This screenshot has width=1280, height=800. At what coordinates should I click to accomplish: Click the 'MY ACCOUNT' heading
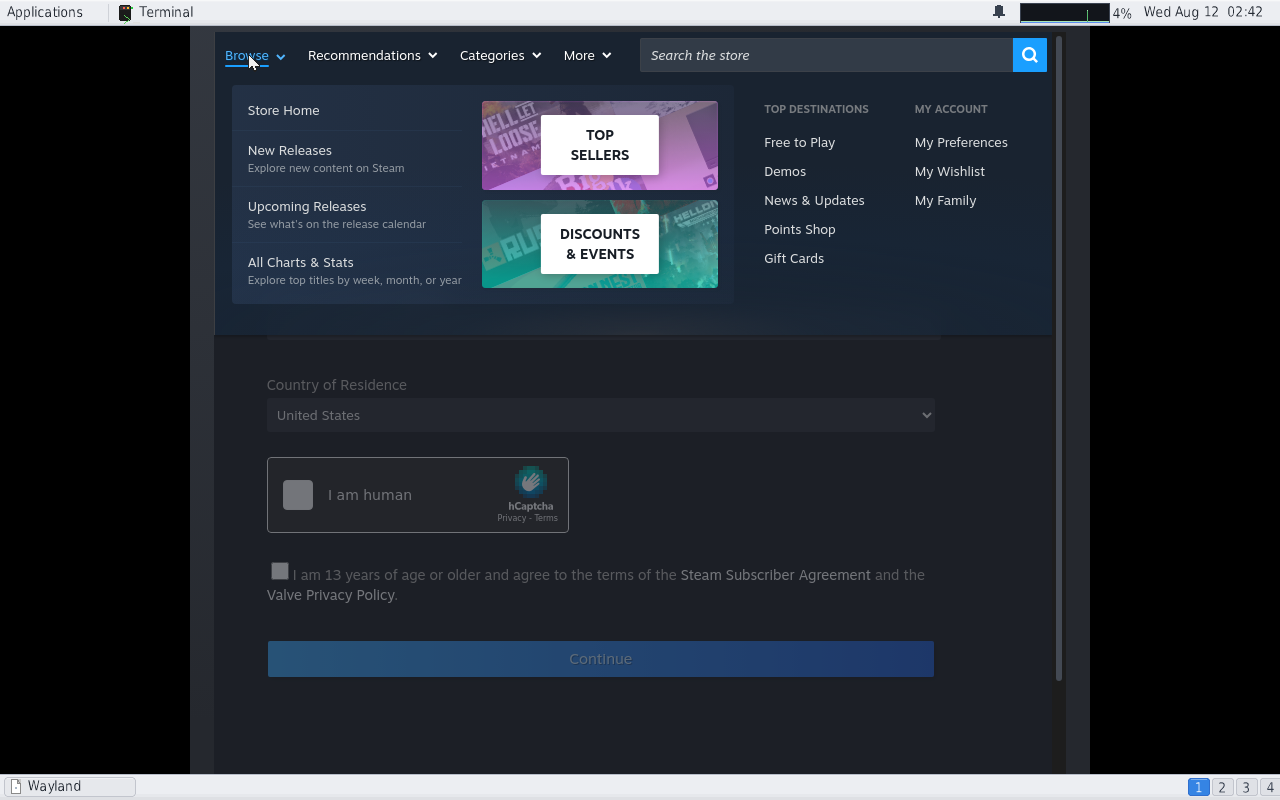951,109
